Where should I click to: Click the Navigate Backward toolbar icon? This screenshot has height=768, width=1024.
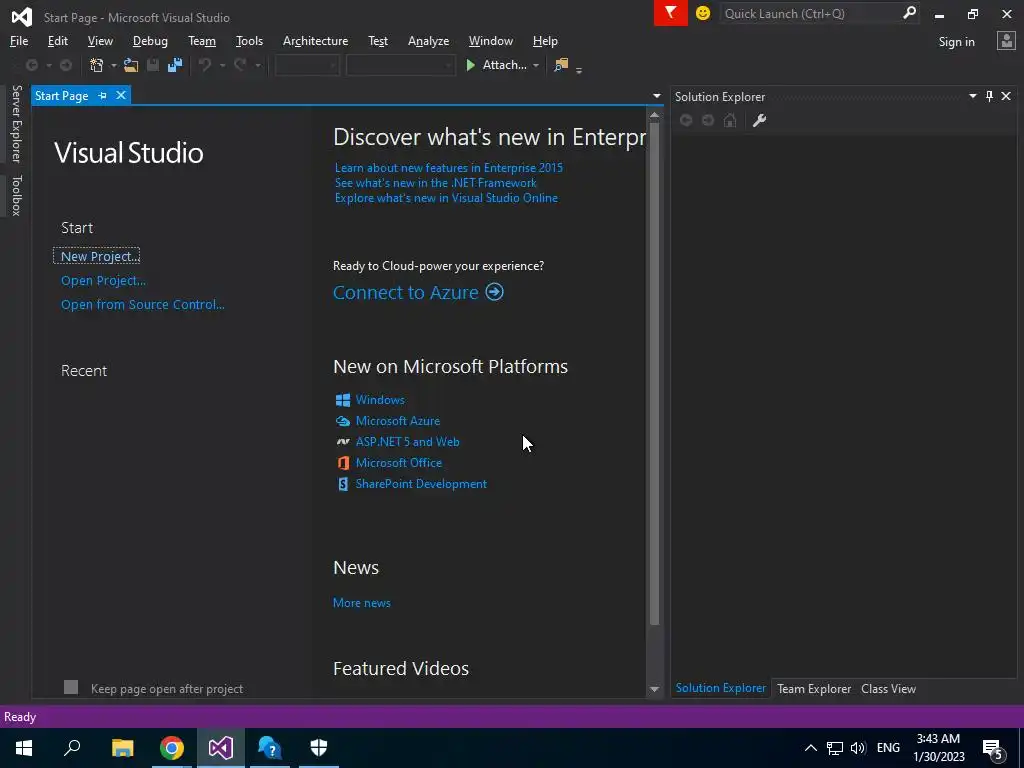click(x=31, y=65)
